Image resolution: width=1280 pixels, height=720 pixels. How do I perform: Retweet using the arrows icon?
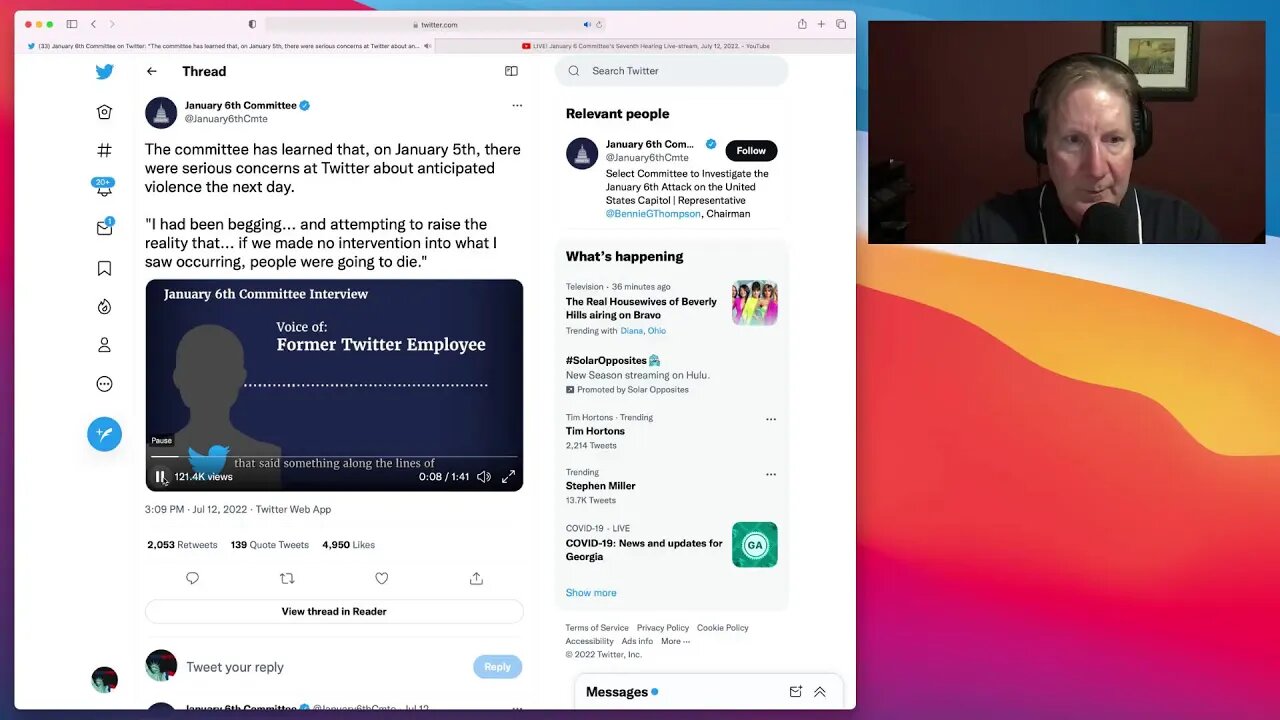point(287,578)
